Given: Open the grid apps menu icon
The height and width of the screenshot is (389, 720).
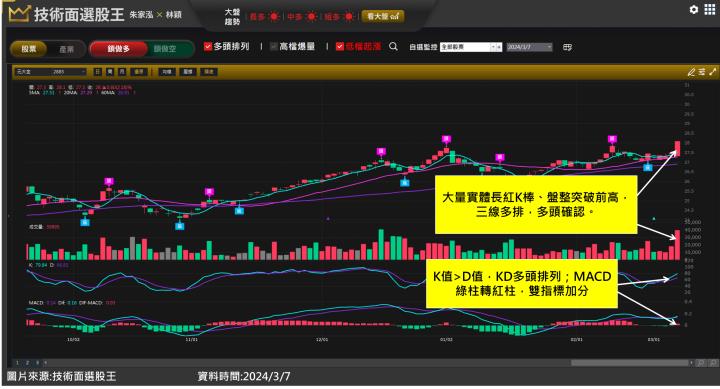Looking at the screenshot, I should (709, 10).
